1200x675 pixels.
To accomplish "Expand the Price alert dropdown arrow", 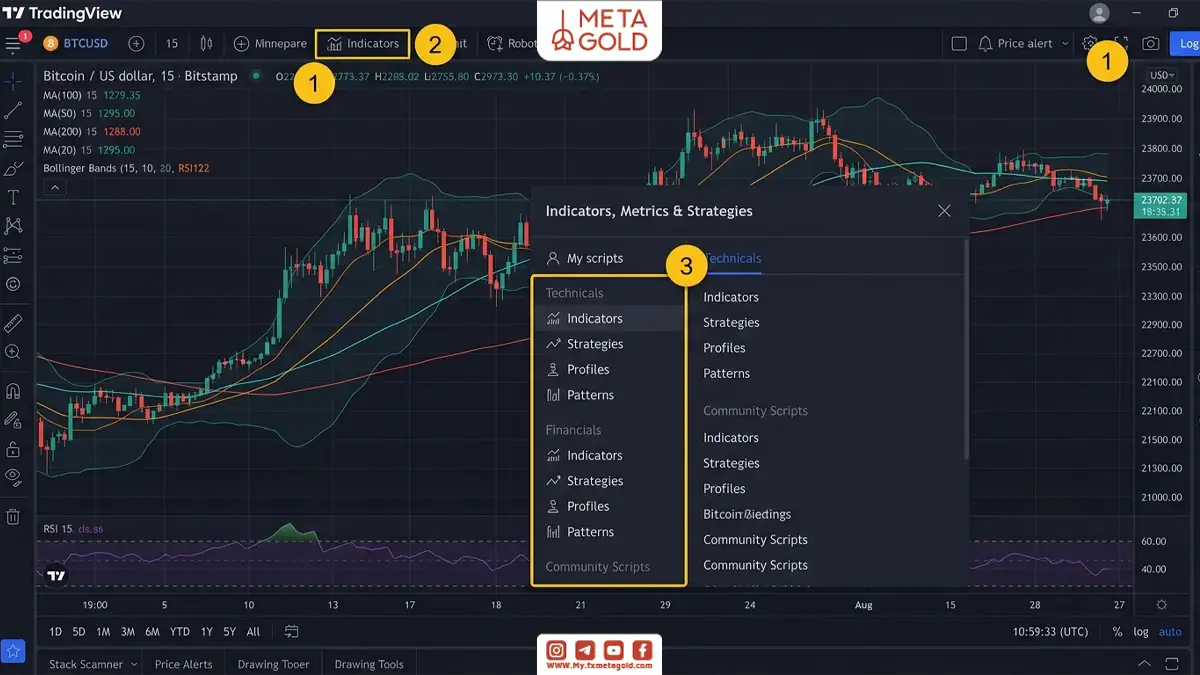I will pyautogui.click(x=1064, y=44).
